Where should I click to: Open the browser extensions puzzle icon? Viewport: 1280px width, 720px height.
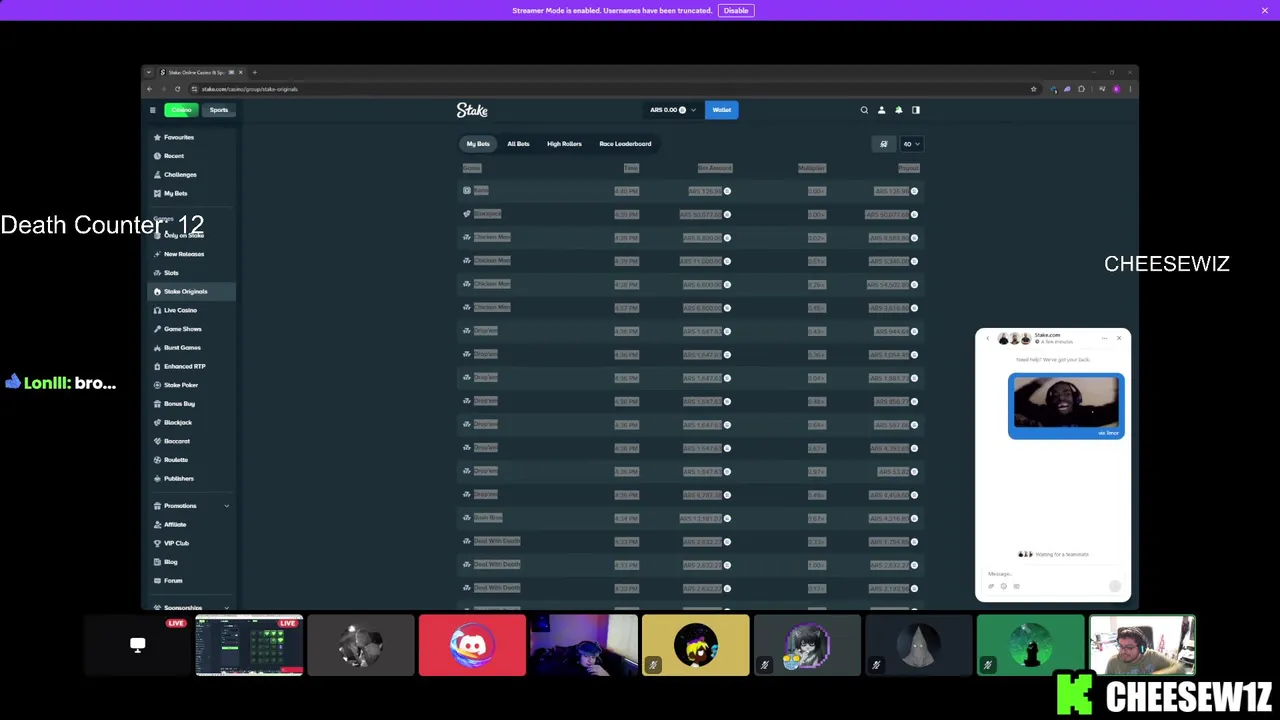point(1081,89)
